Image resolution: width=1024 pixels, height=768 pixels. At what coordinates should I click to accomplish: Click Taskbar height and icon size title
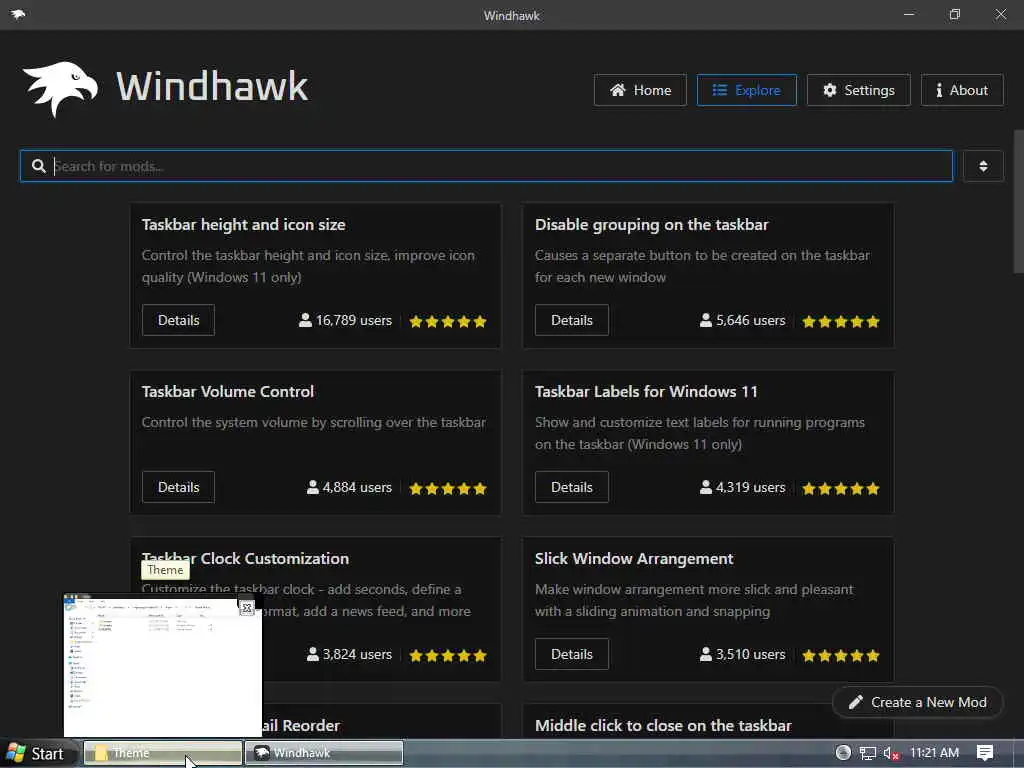(x=244, y=225)
